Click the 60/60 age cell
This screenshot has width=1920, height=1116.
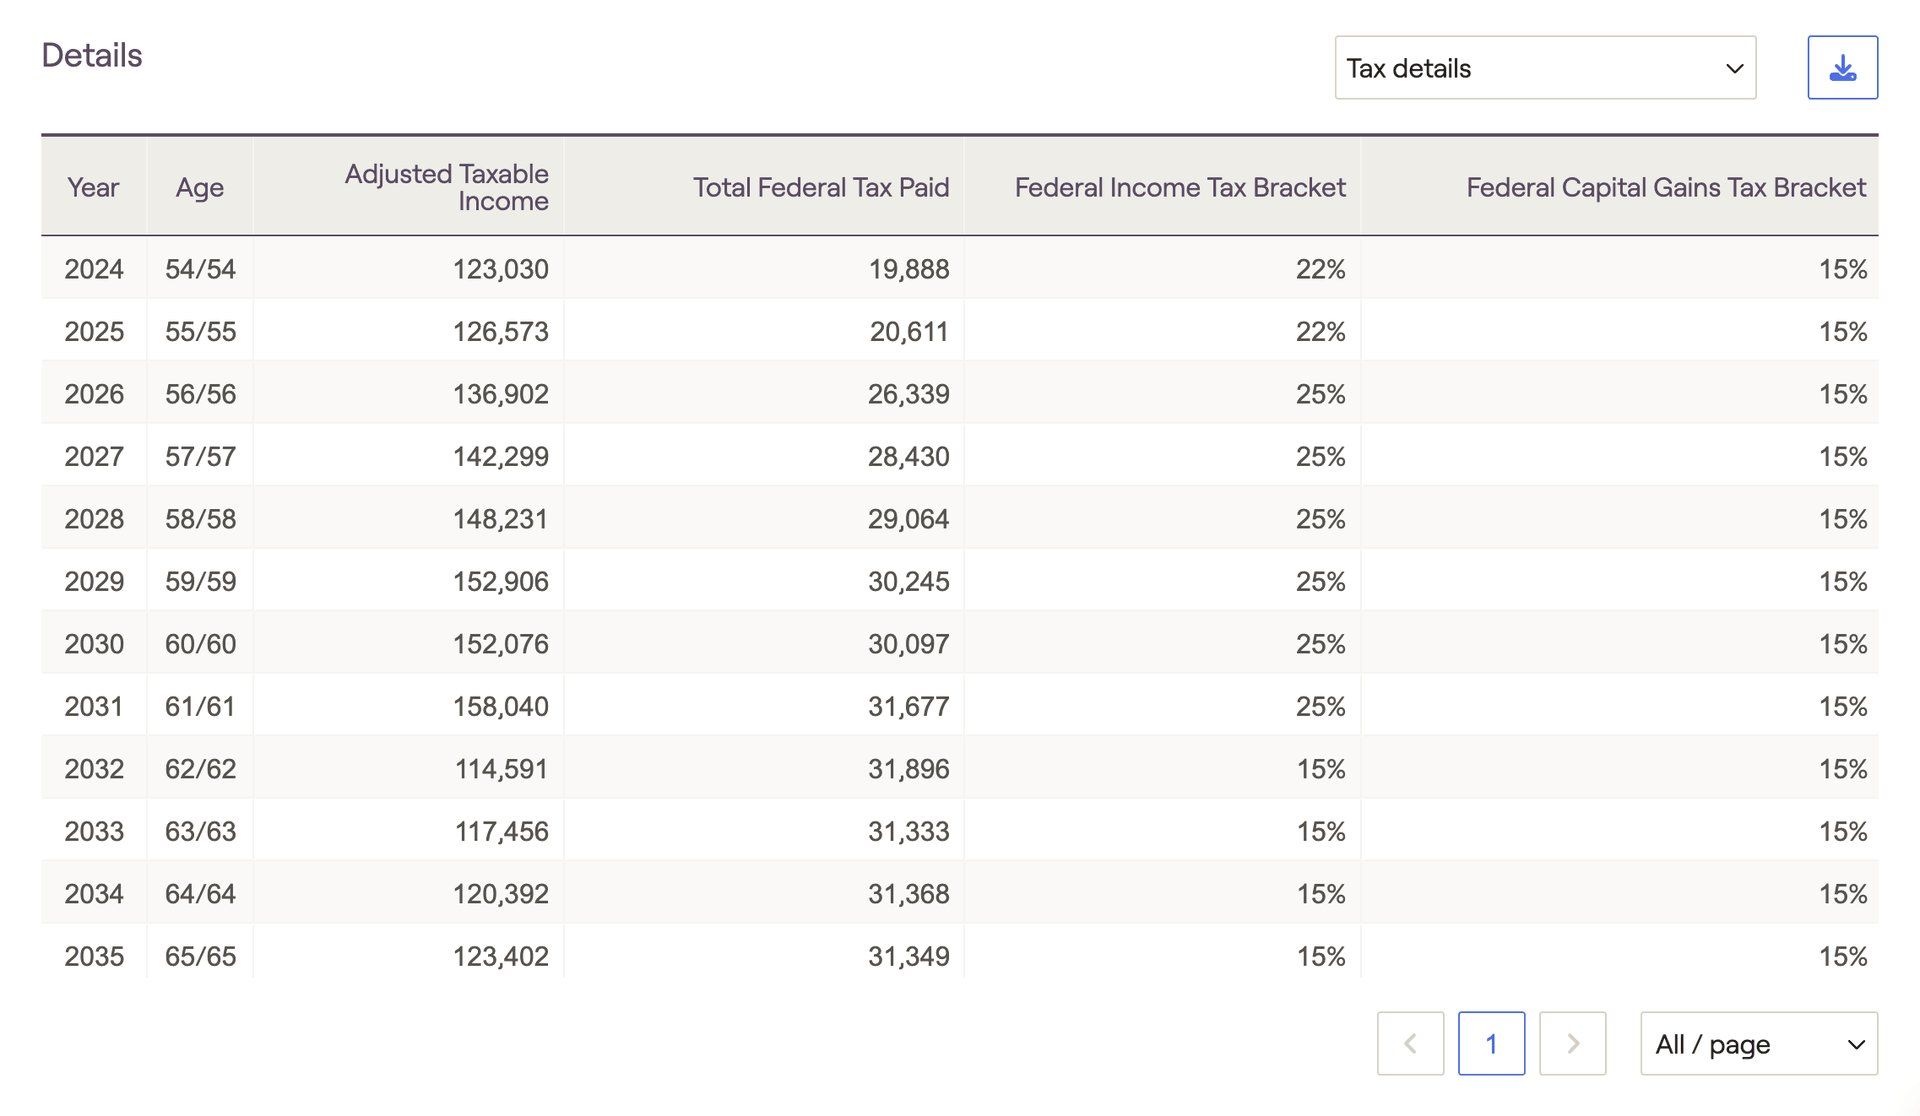pos(200,644)
